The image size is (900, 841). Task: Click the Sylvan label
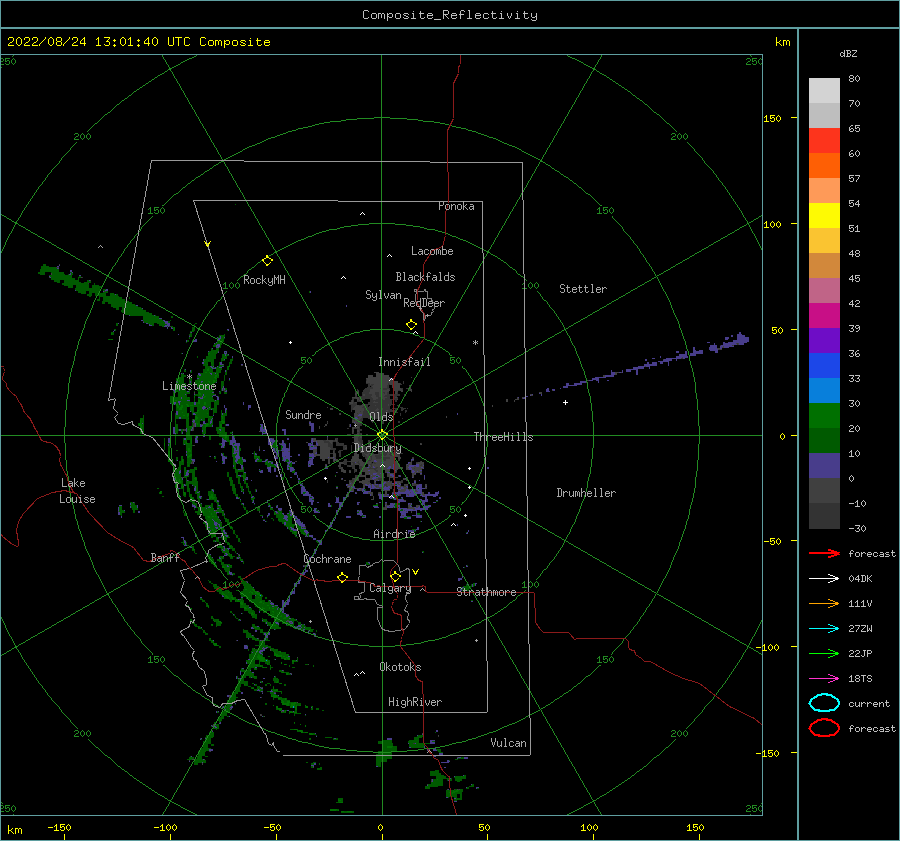pos(383,295)
